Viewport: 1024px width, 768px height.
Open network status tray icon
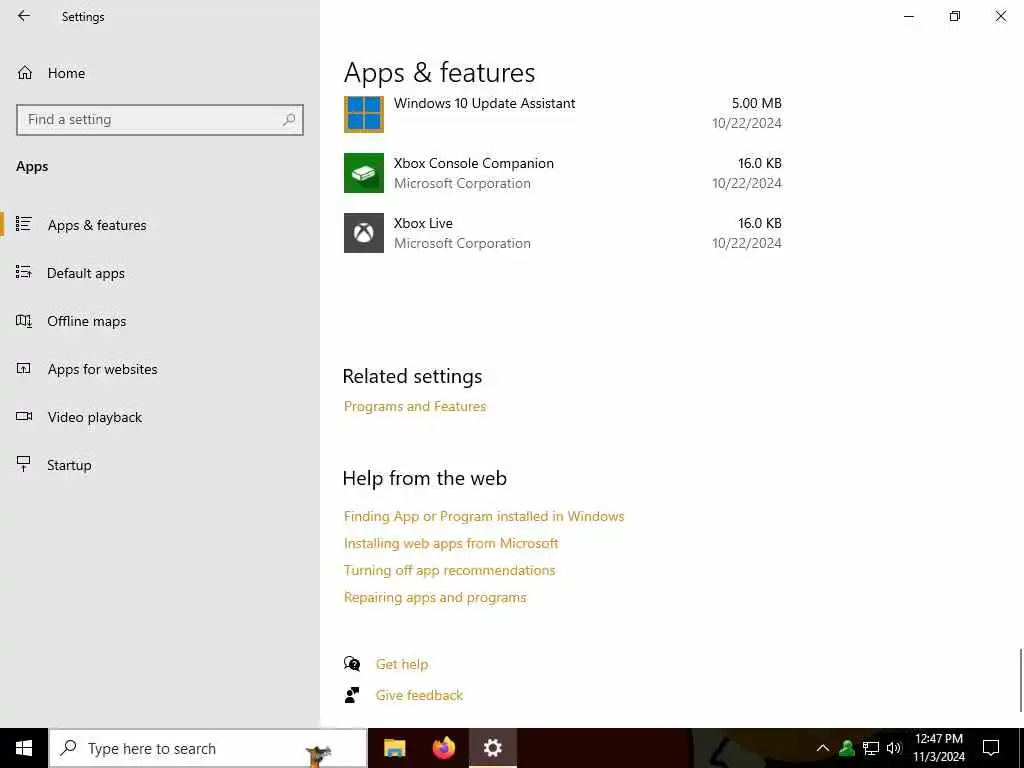871,748
